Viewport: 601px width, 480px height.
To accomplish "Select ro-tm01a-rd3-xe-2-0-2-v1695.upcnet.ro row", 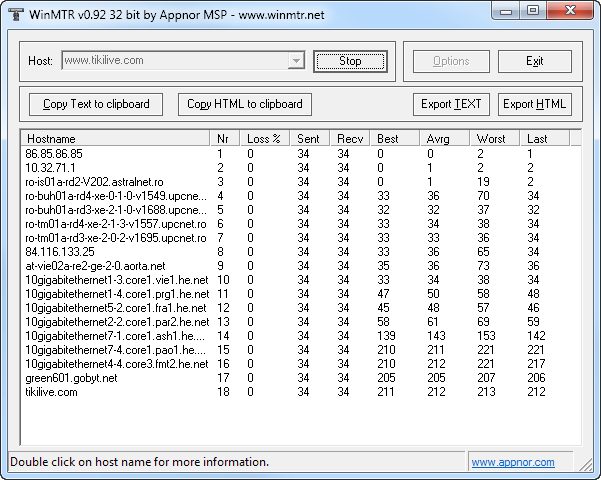I will 301,238.
